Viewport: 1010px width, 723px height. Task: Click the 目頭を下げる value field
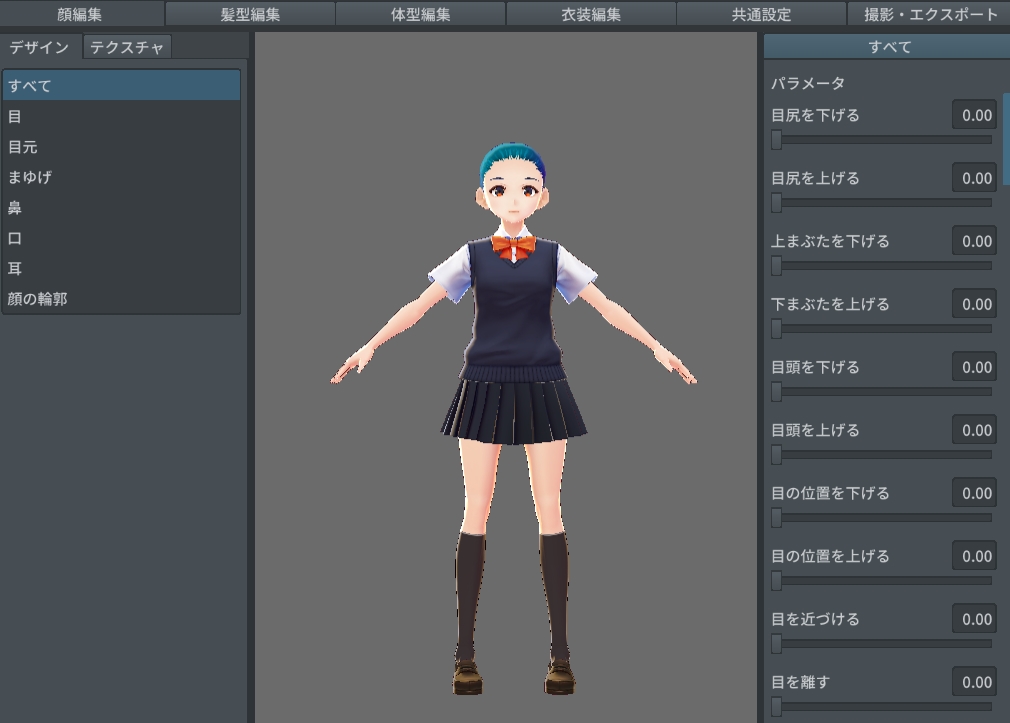[975, 367]
